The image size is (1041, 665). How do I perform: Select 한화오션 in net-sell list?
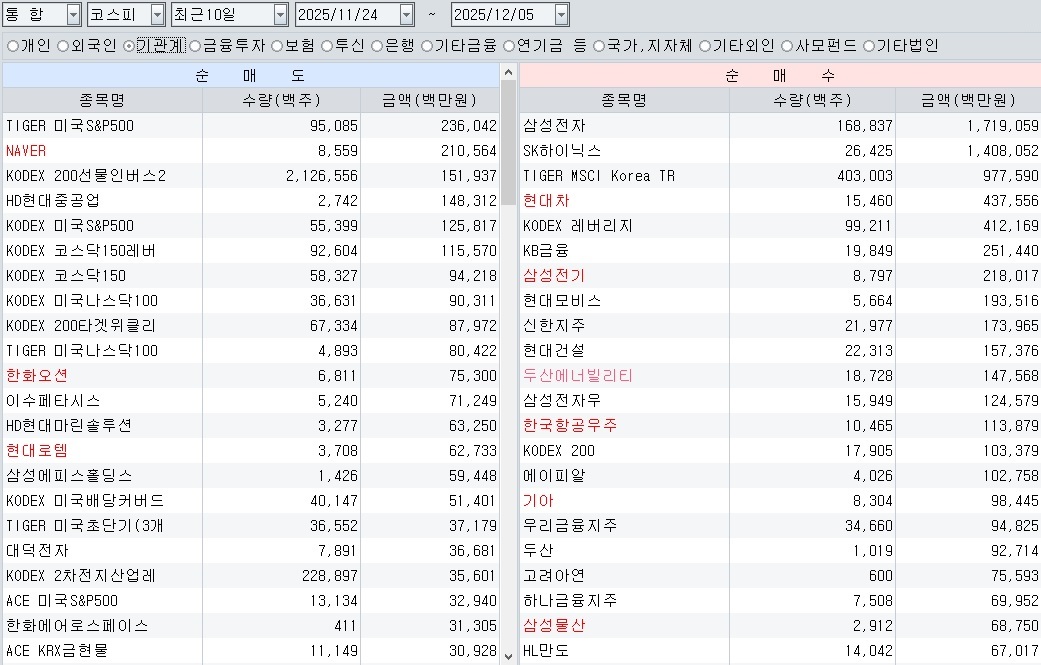click(x=251, y=376)
